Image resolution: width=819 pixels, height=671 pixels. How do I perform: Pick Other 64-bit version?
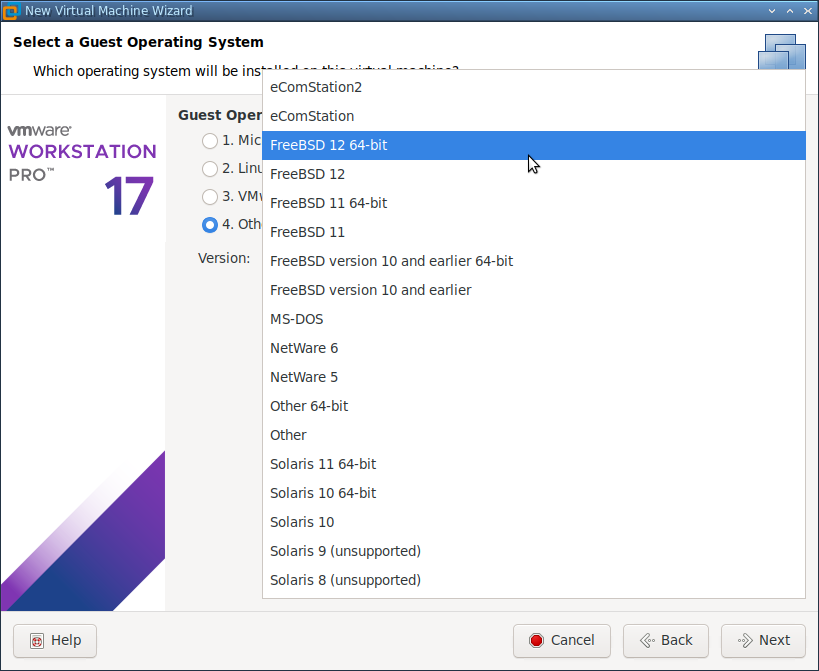tap(534, 406)
